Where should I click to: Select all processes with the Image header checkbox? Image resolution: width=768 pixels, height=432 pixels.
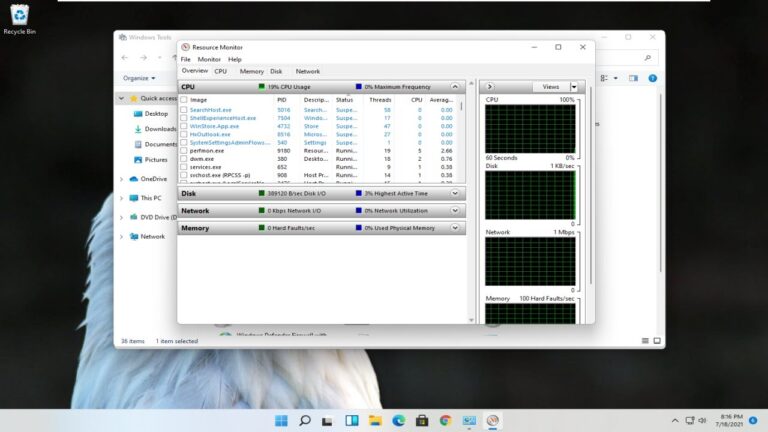coord(184,99)
